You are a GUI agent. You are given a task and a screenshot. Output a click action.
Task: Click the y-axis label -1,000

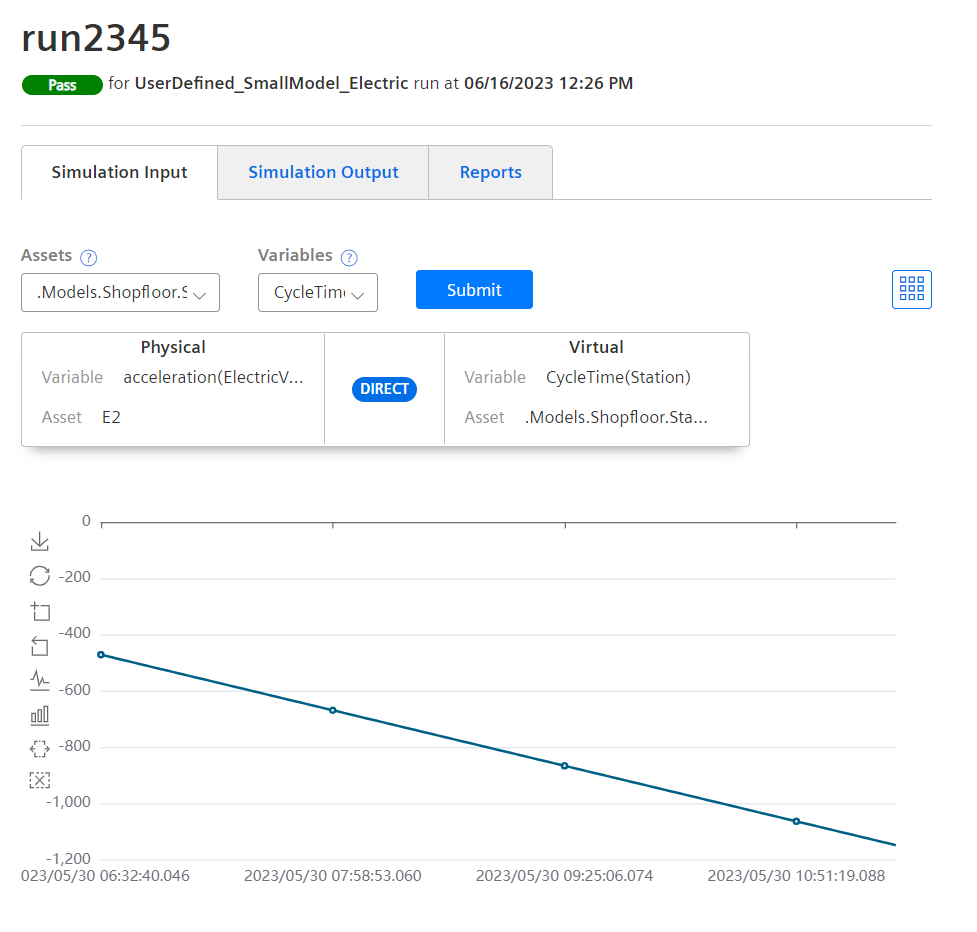tap(69, 802)
